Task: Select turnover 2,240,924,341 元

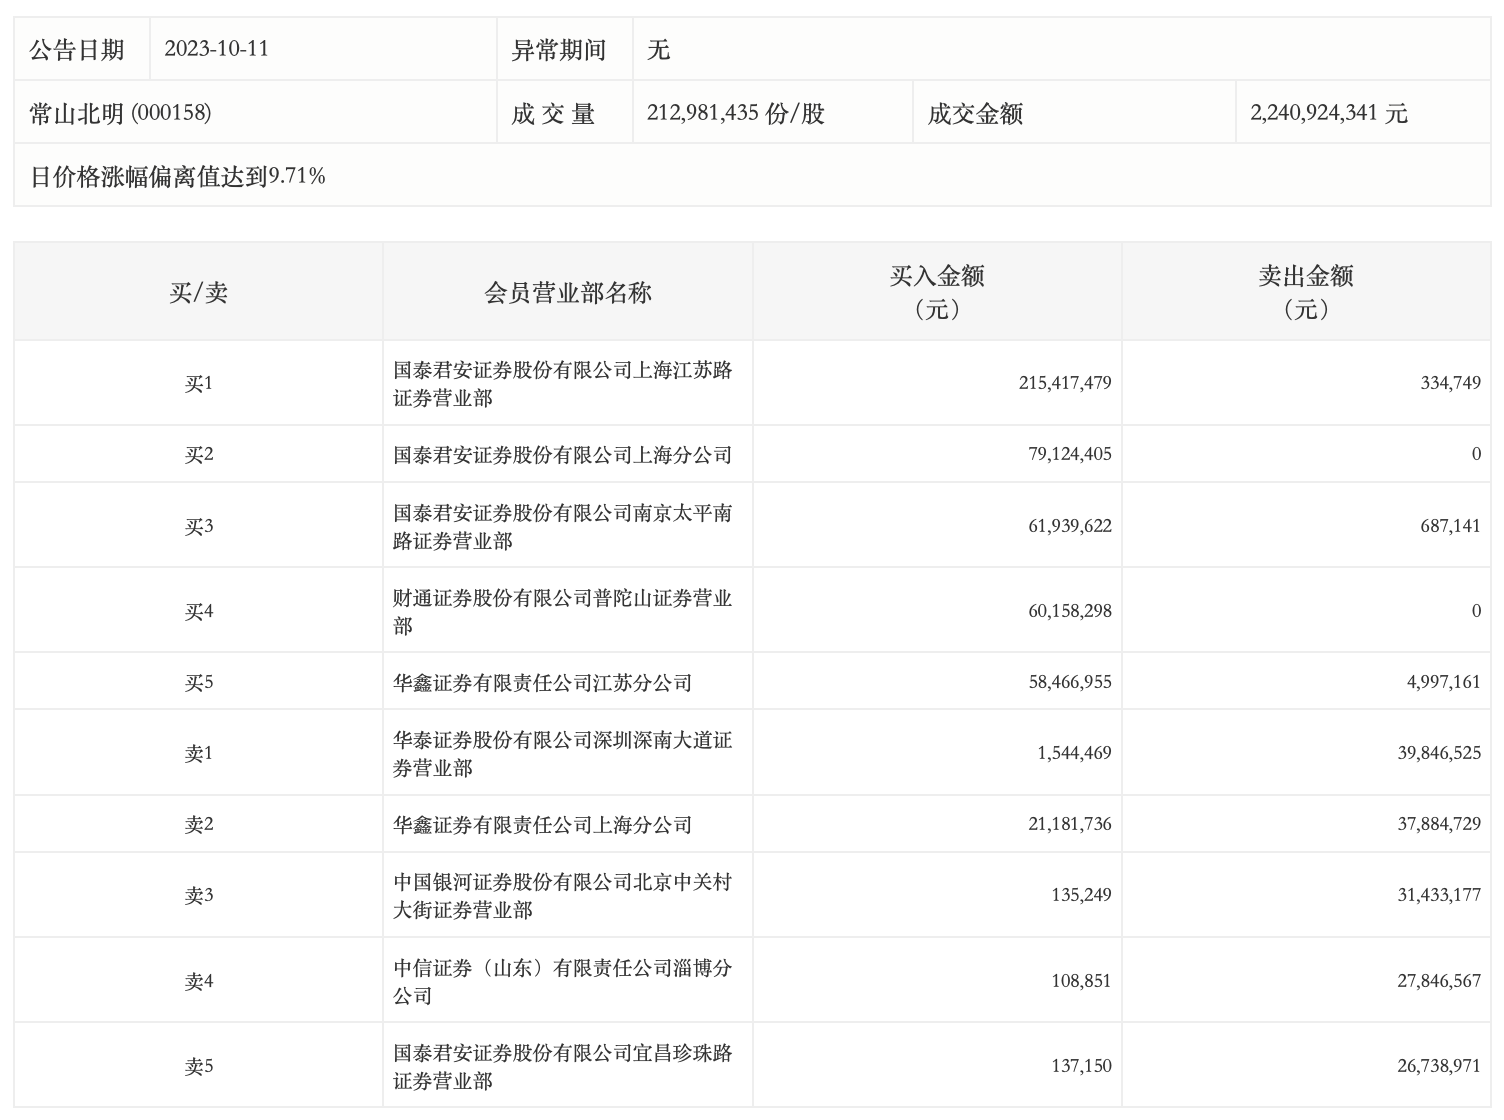Action: (x=1329, y=113)
